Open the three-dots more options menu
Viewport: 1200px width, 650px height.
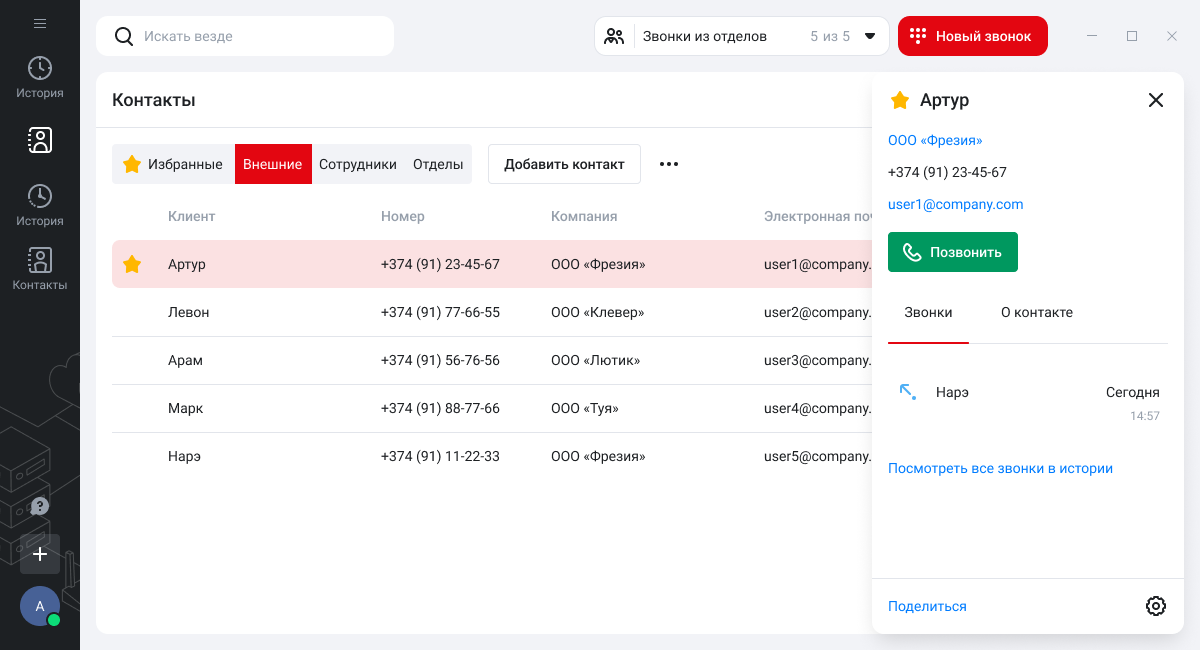tap(669, 164)
